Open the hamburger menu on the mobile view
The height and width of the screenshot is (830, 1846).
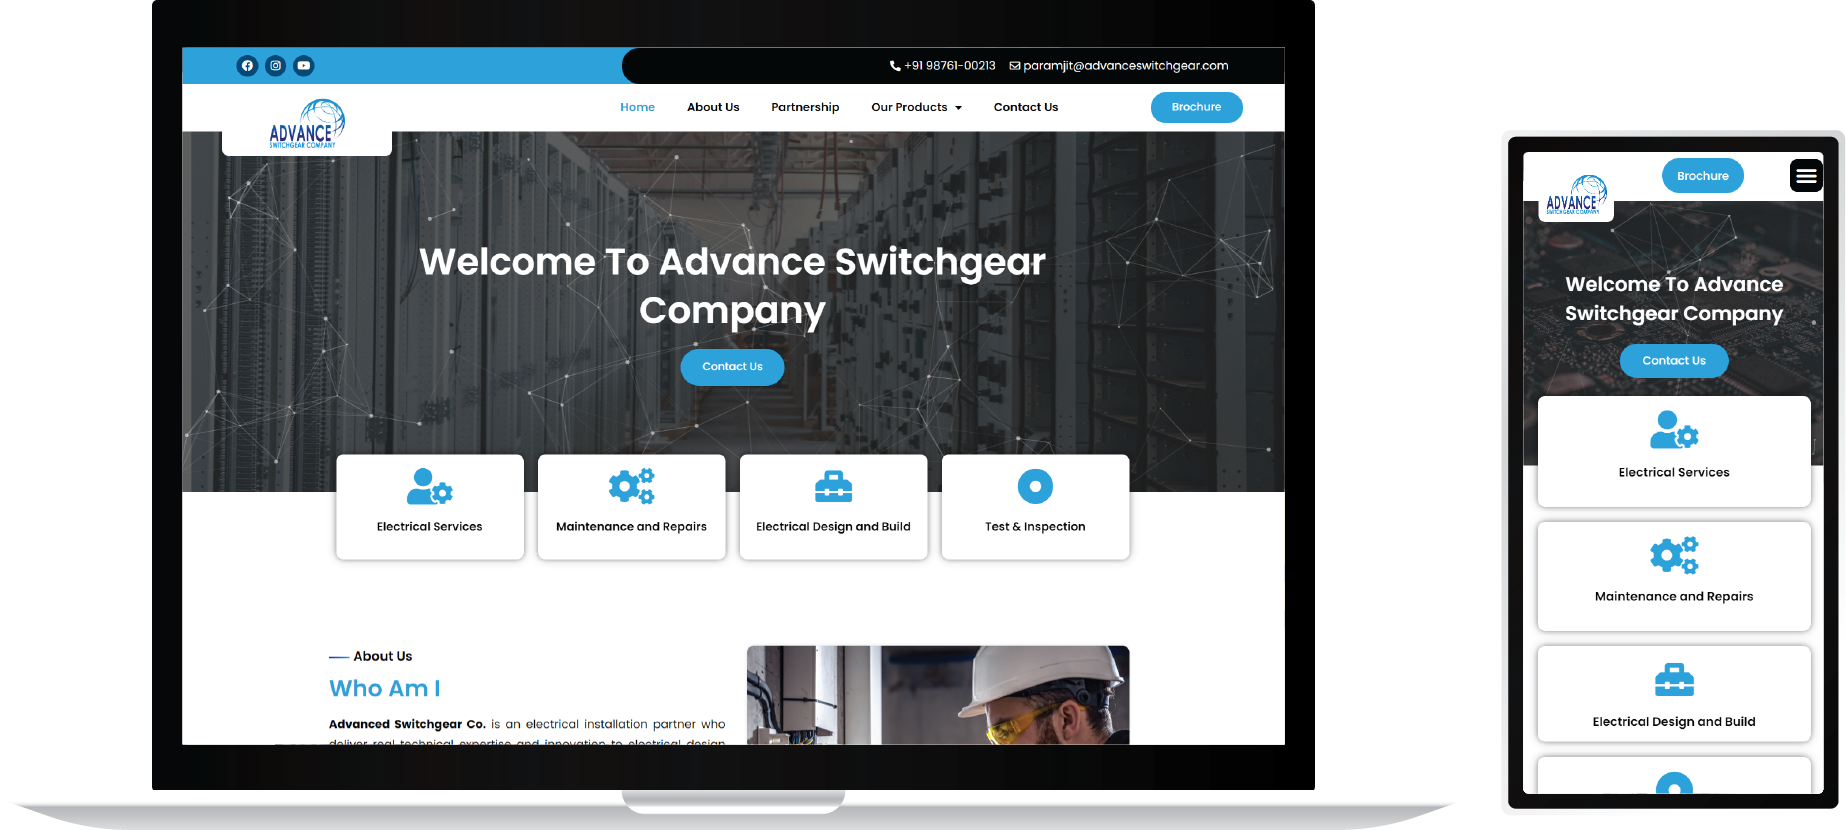pyautogui.click(x=1806, y=176)
